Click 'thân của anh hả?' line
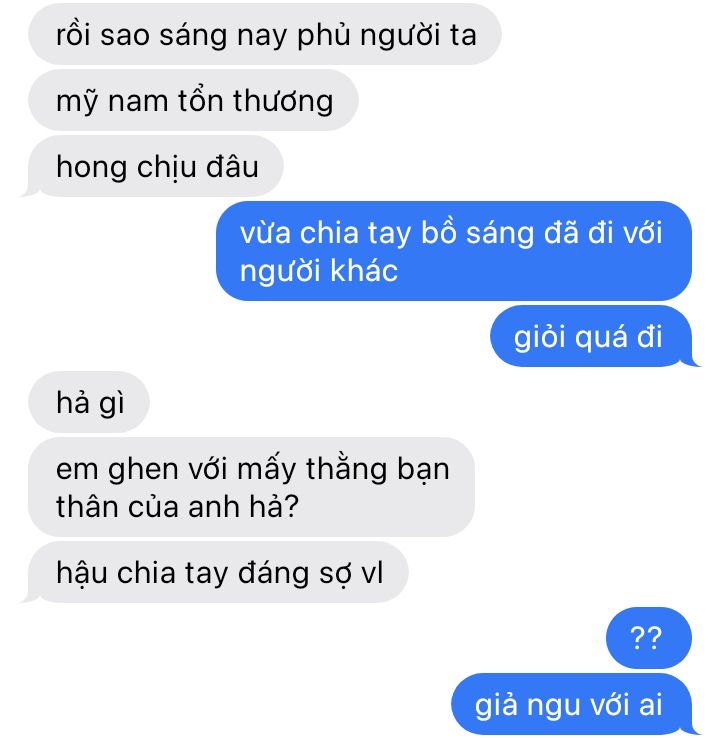Screen dimensions: 719x738 [x=177, y=506]
